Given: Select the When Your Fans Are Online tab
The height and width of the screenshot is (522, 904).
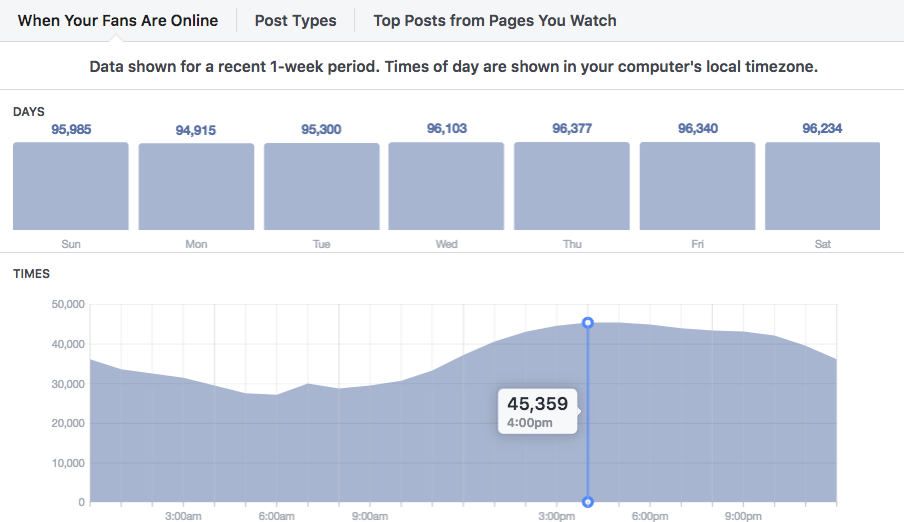Looking at the screenshot, I should point(118,20).
